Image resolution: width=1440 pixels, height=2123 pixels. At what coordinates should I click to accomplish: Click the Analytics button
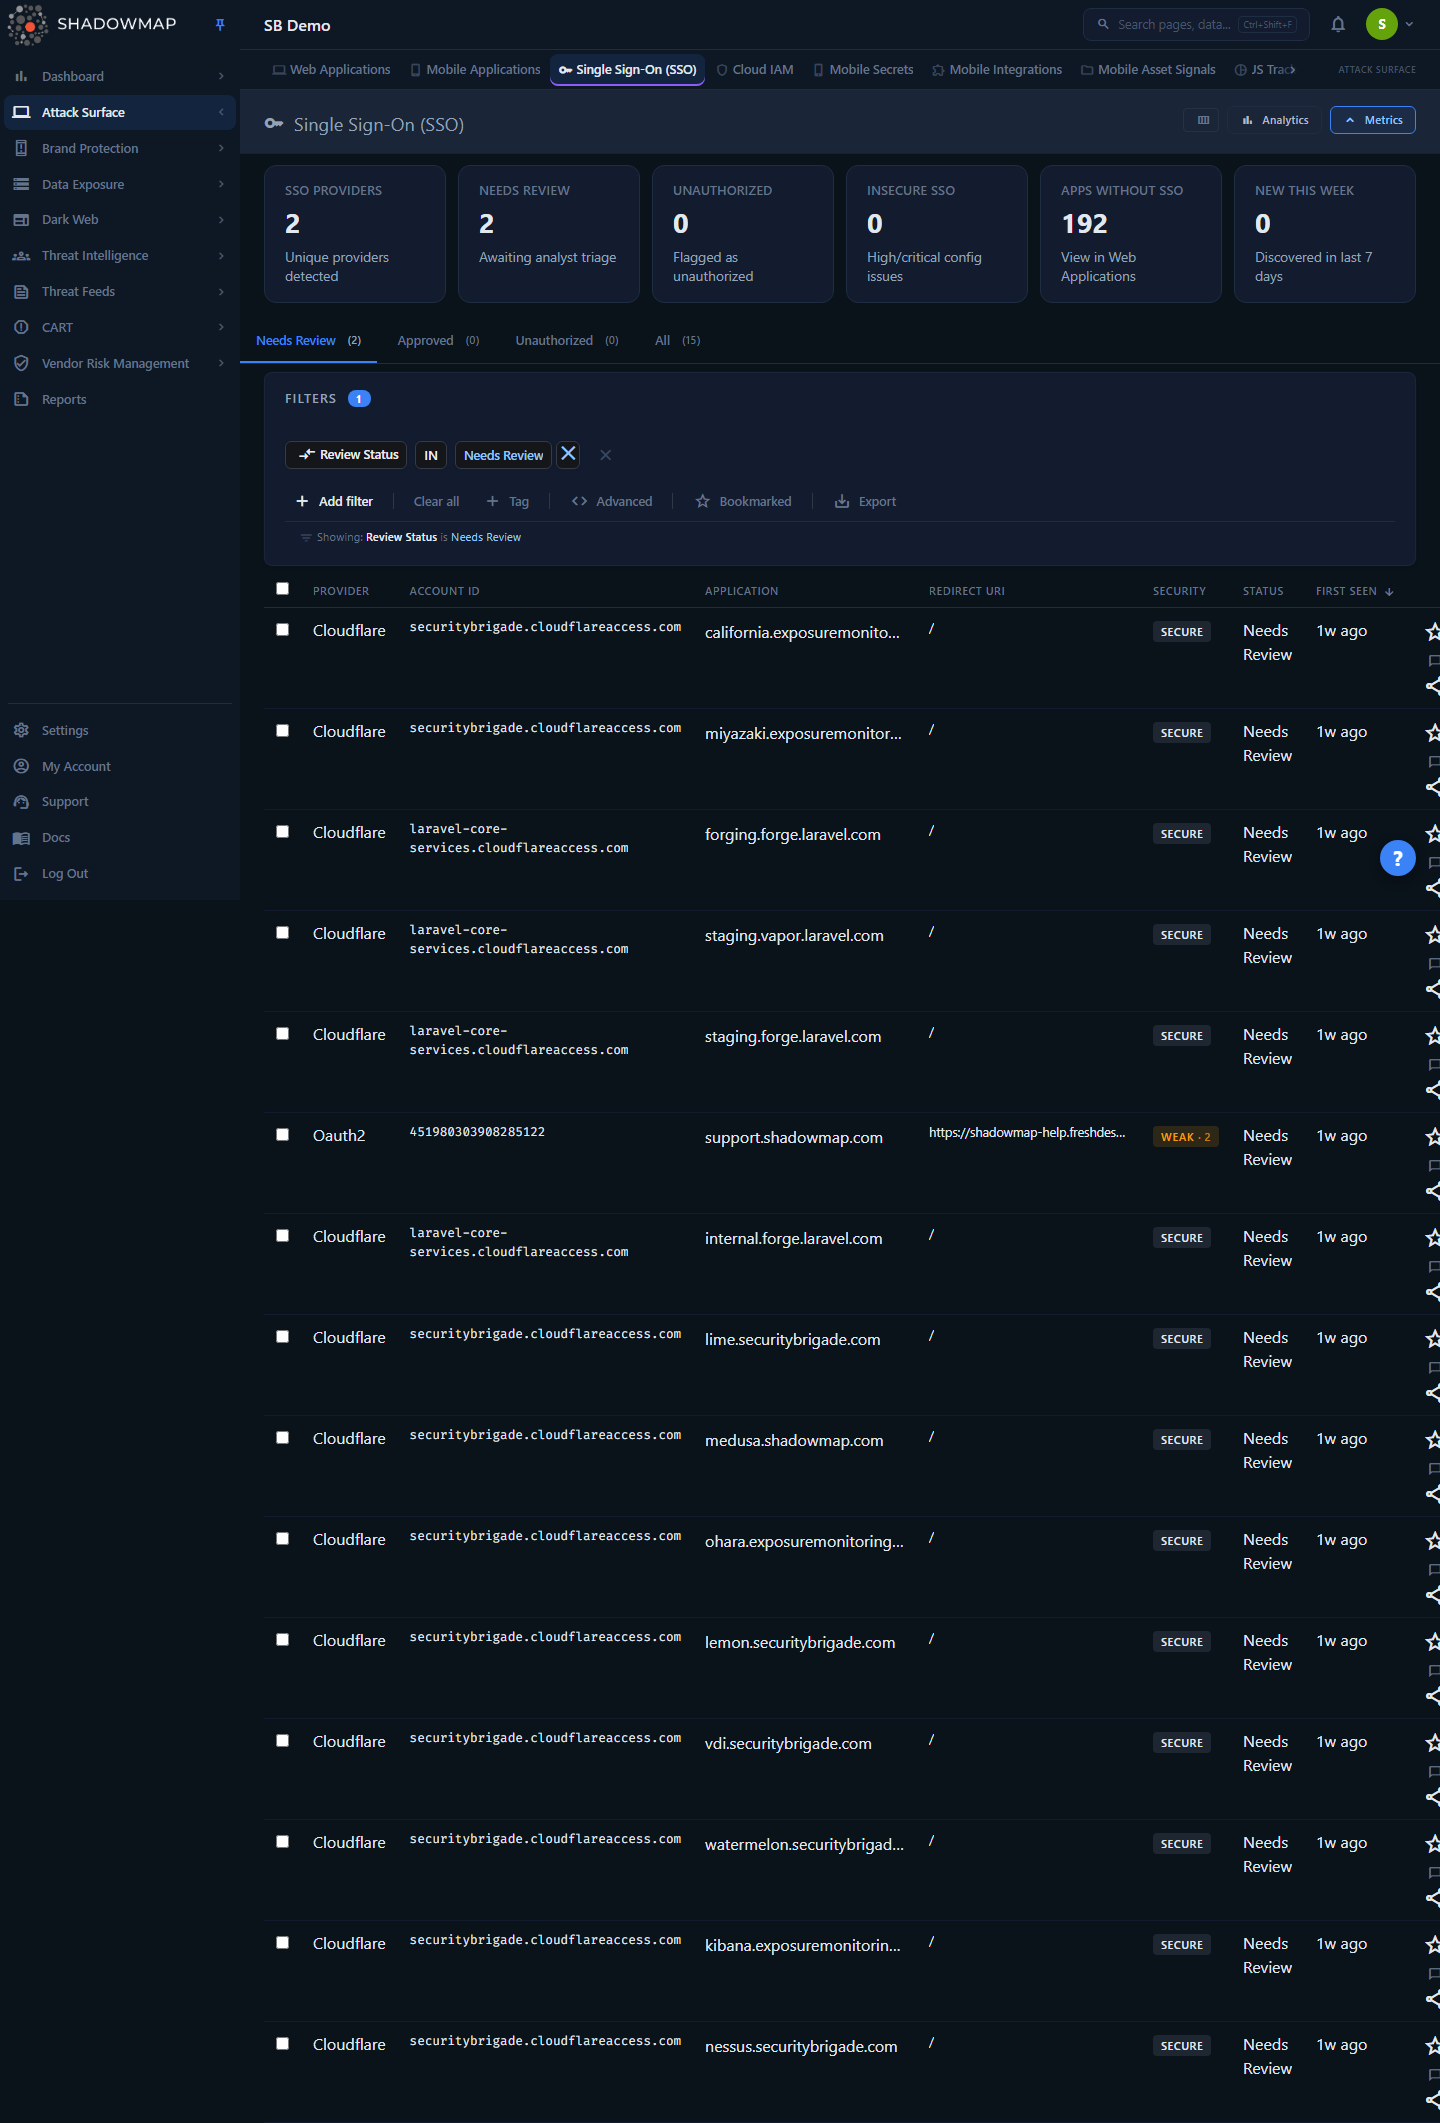(x=1276, y=120)
